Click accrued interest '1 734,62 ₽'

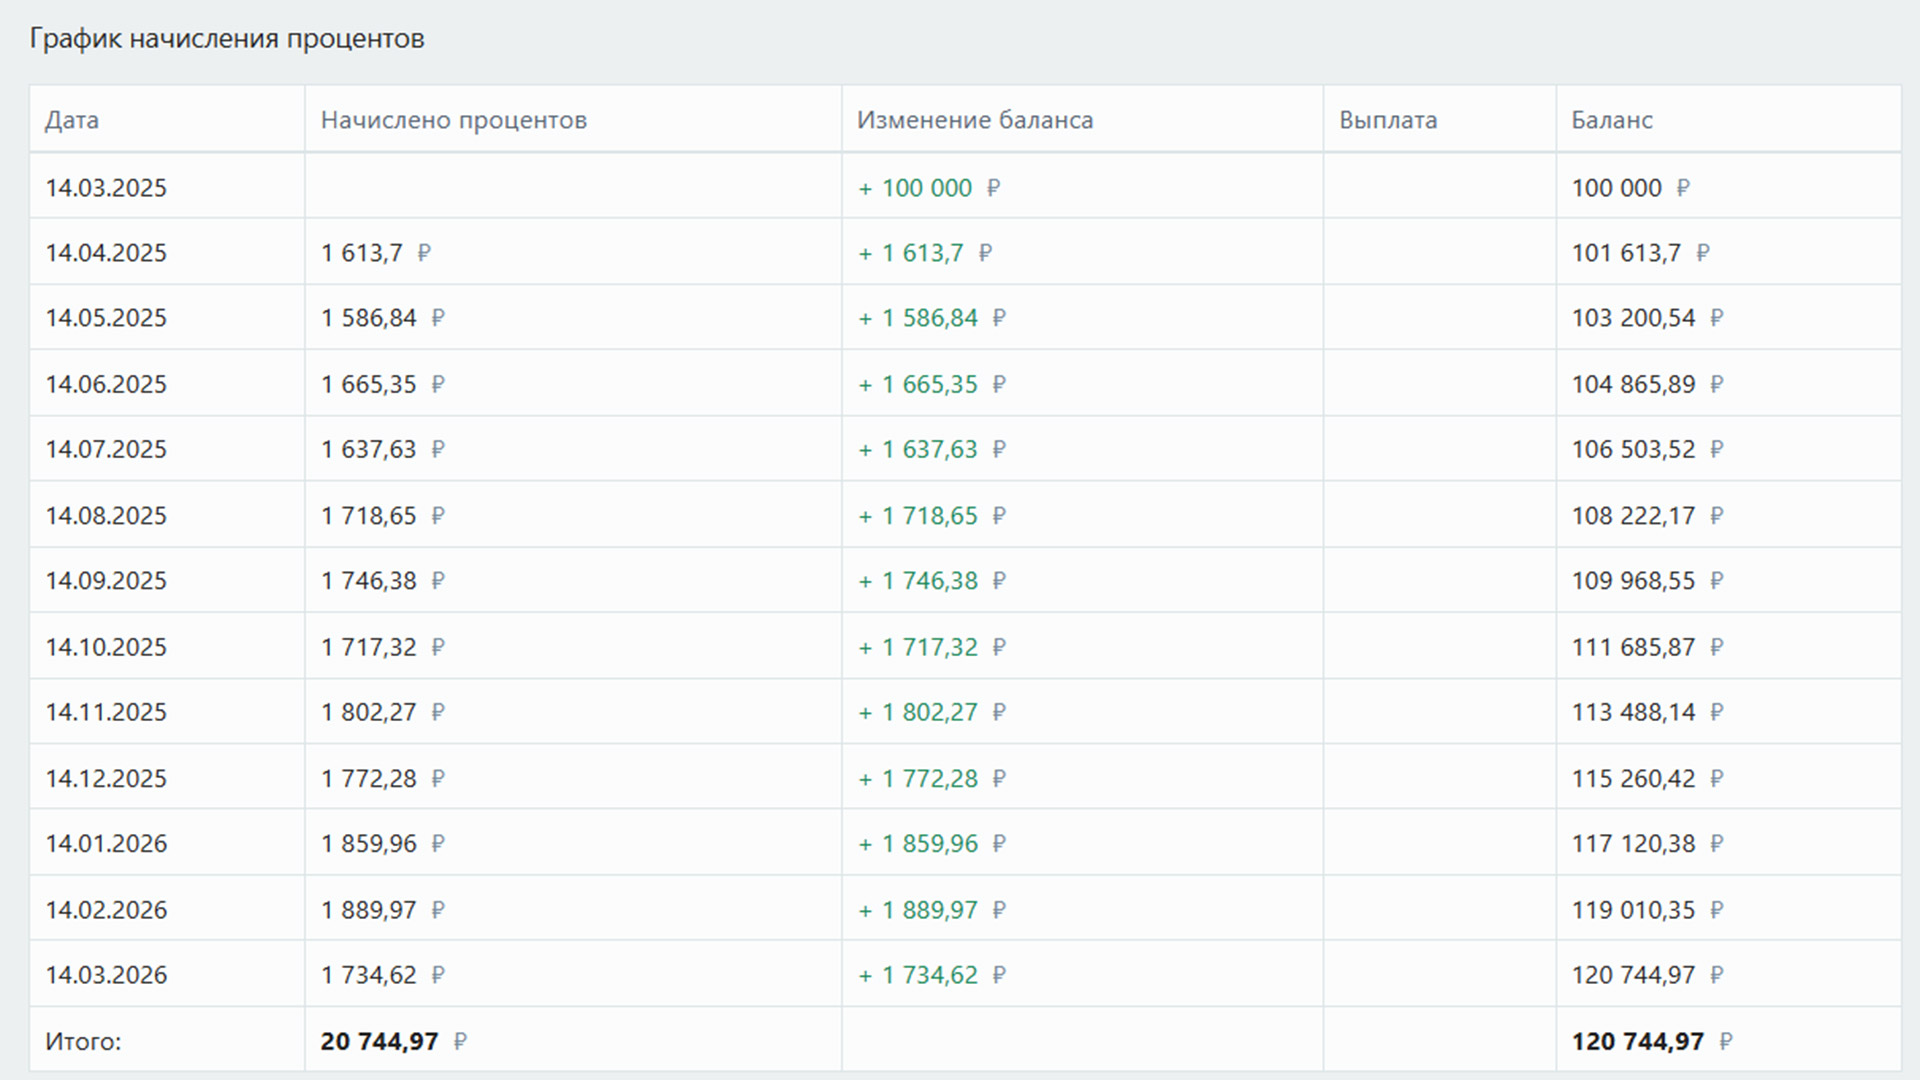coord(383,975)
